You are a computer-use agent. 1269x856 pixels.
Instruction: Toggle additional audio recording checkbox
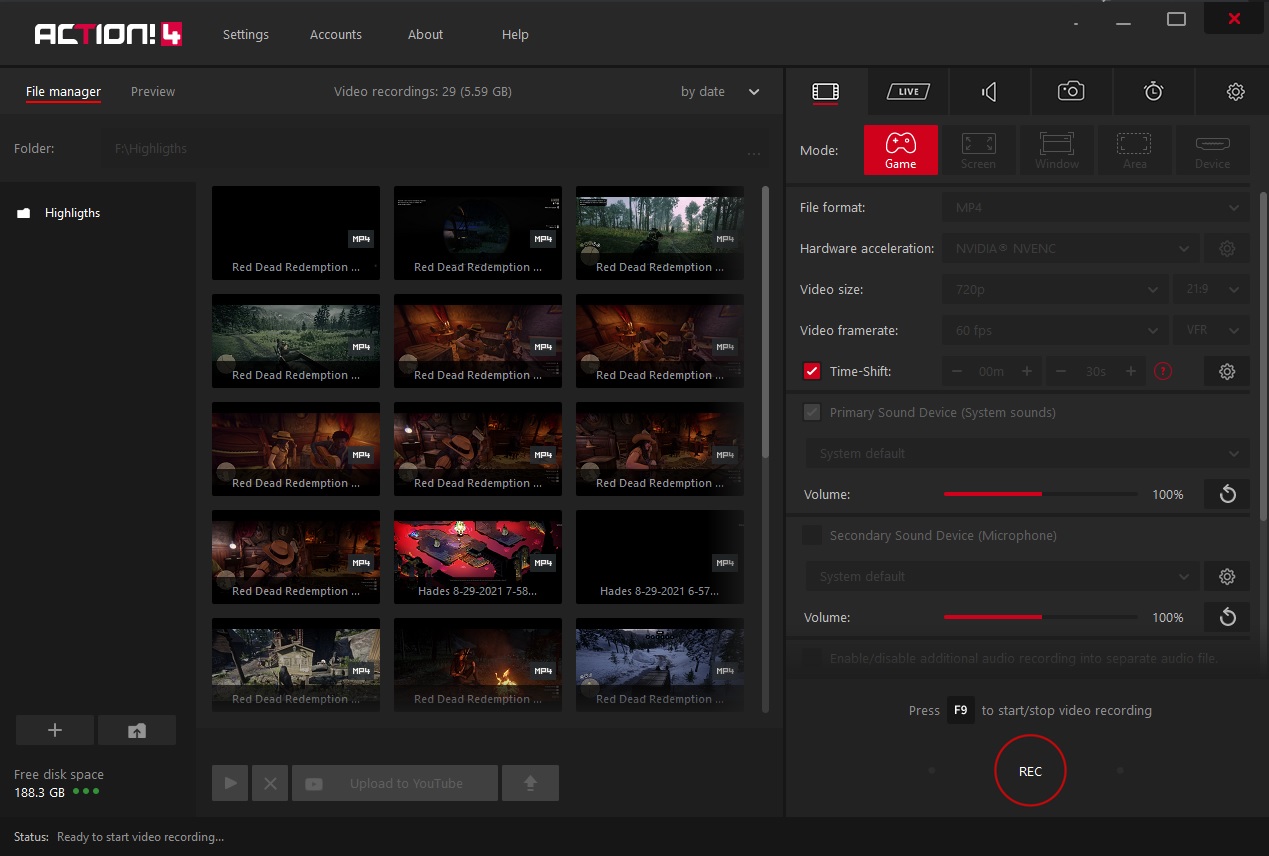(x=812, y=658)
